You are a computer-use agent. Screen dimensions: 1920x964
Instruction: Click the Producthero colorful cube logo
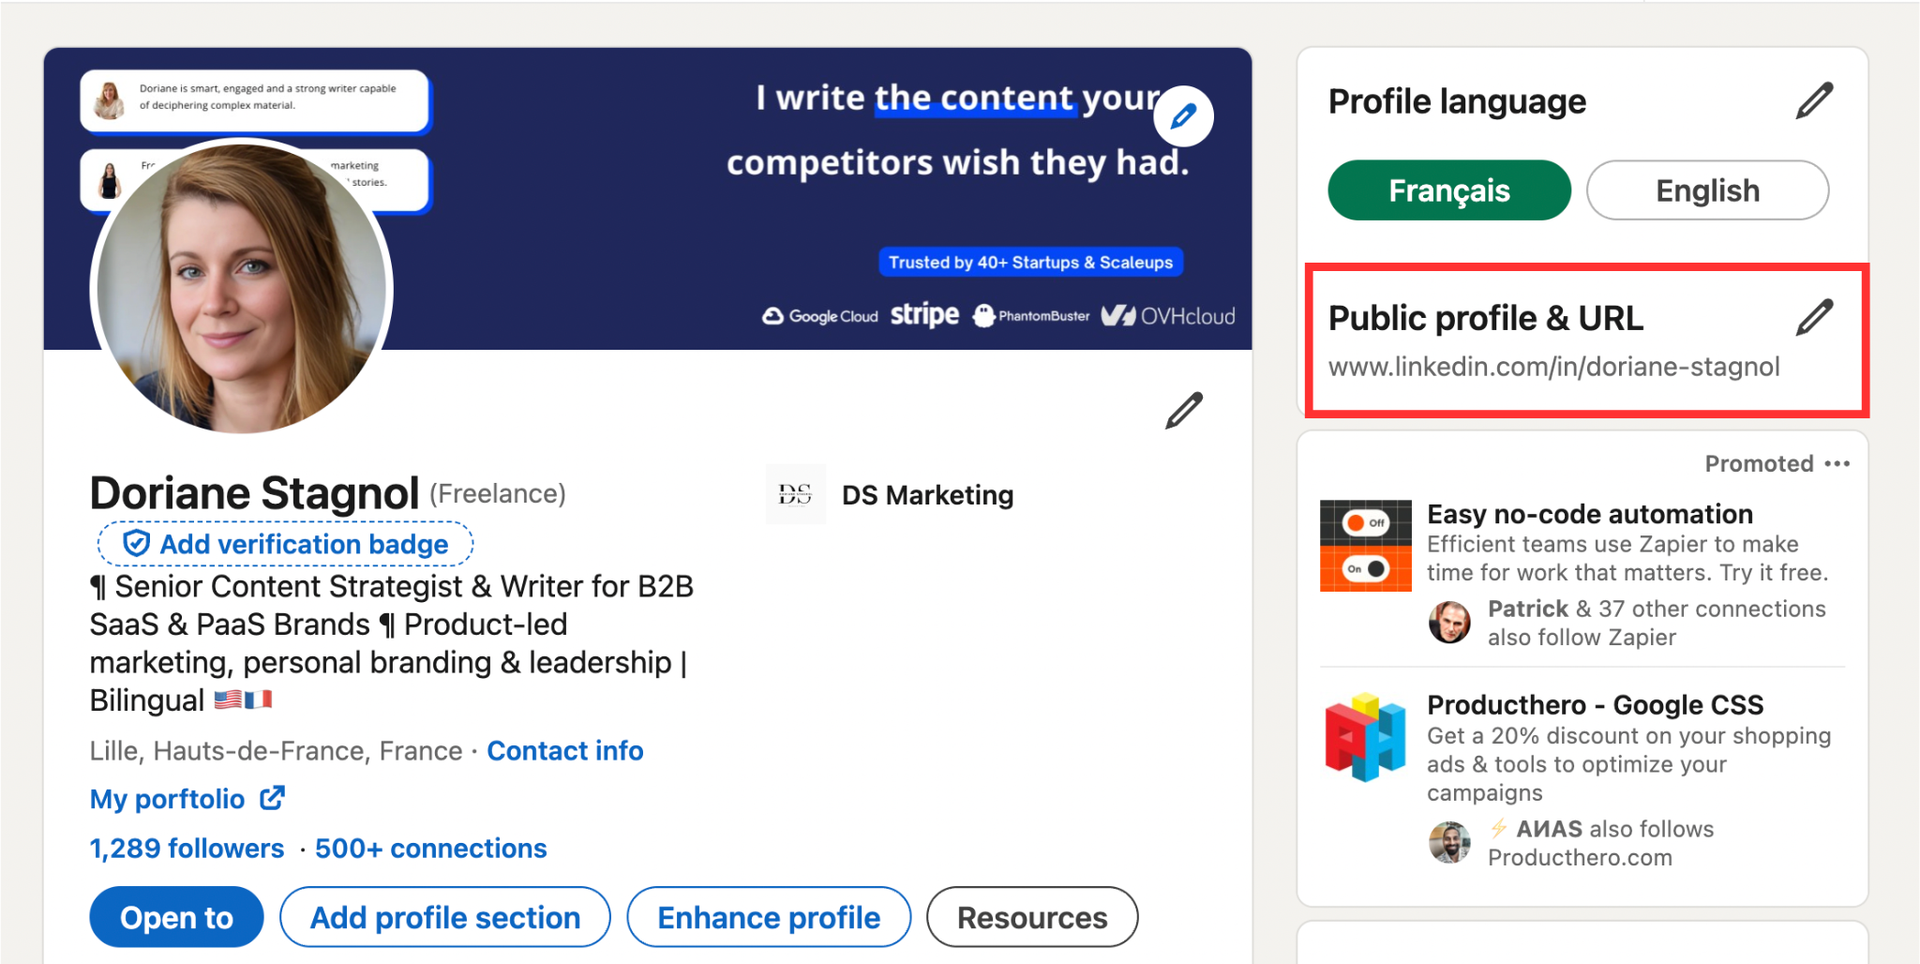1365,737
